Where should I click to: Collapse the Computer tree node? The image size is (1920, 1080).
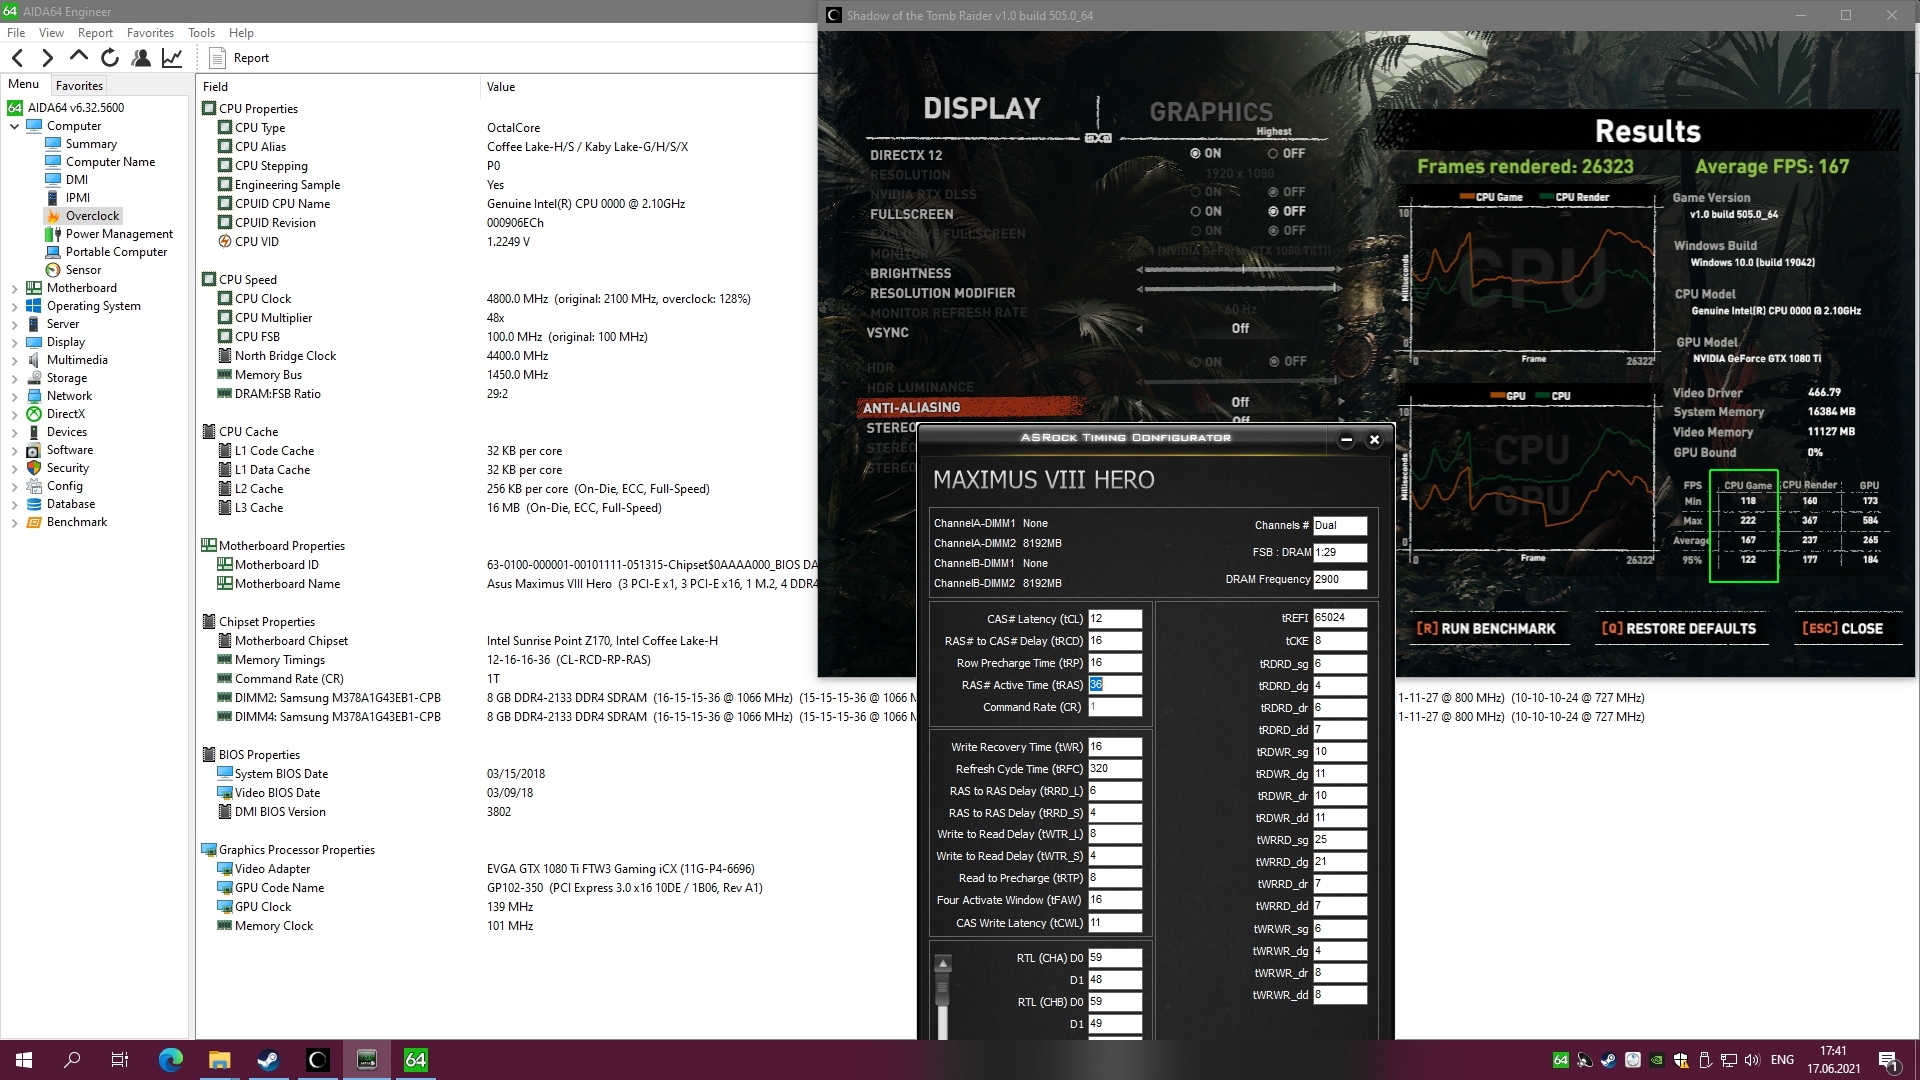pyautogui.click(x=14, y=126)
